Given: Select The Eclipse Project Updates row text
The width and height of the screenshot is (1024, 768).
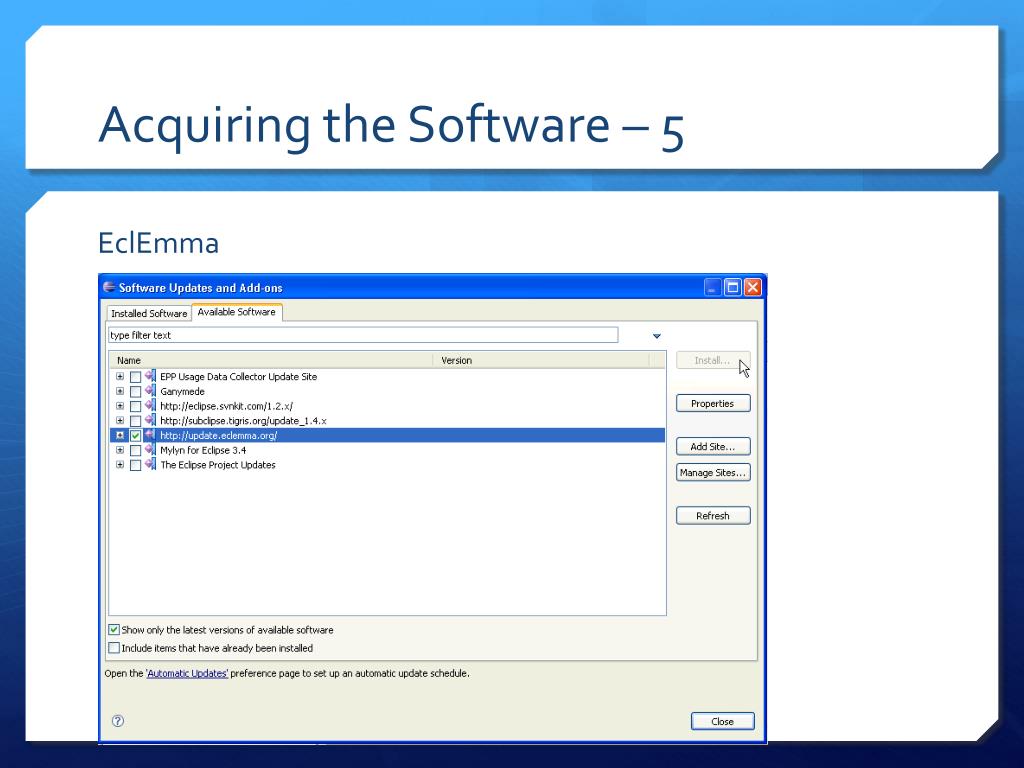Looking at the screenshot, I should (x=218, y=465).
